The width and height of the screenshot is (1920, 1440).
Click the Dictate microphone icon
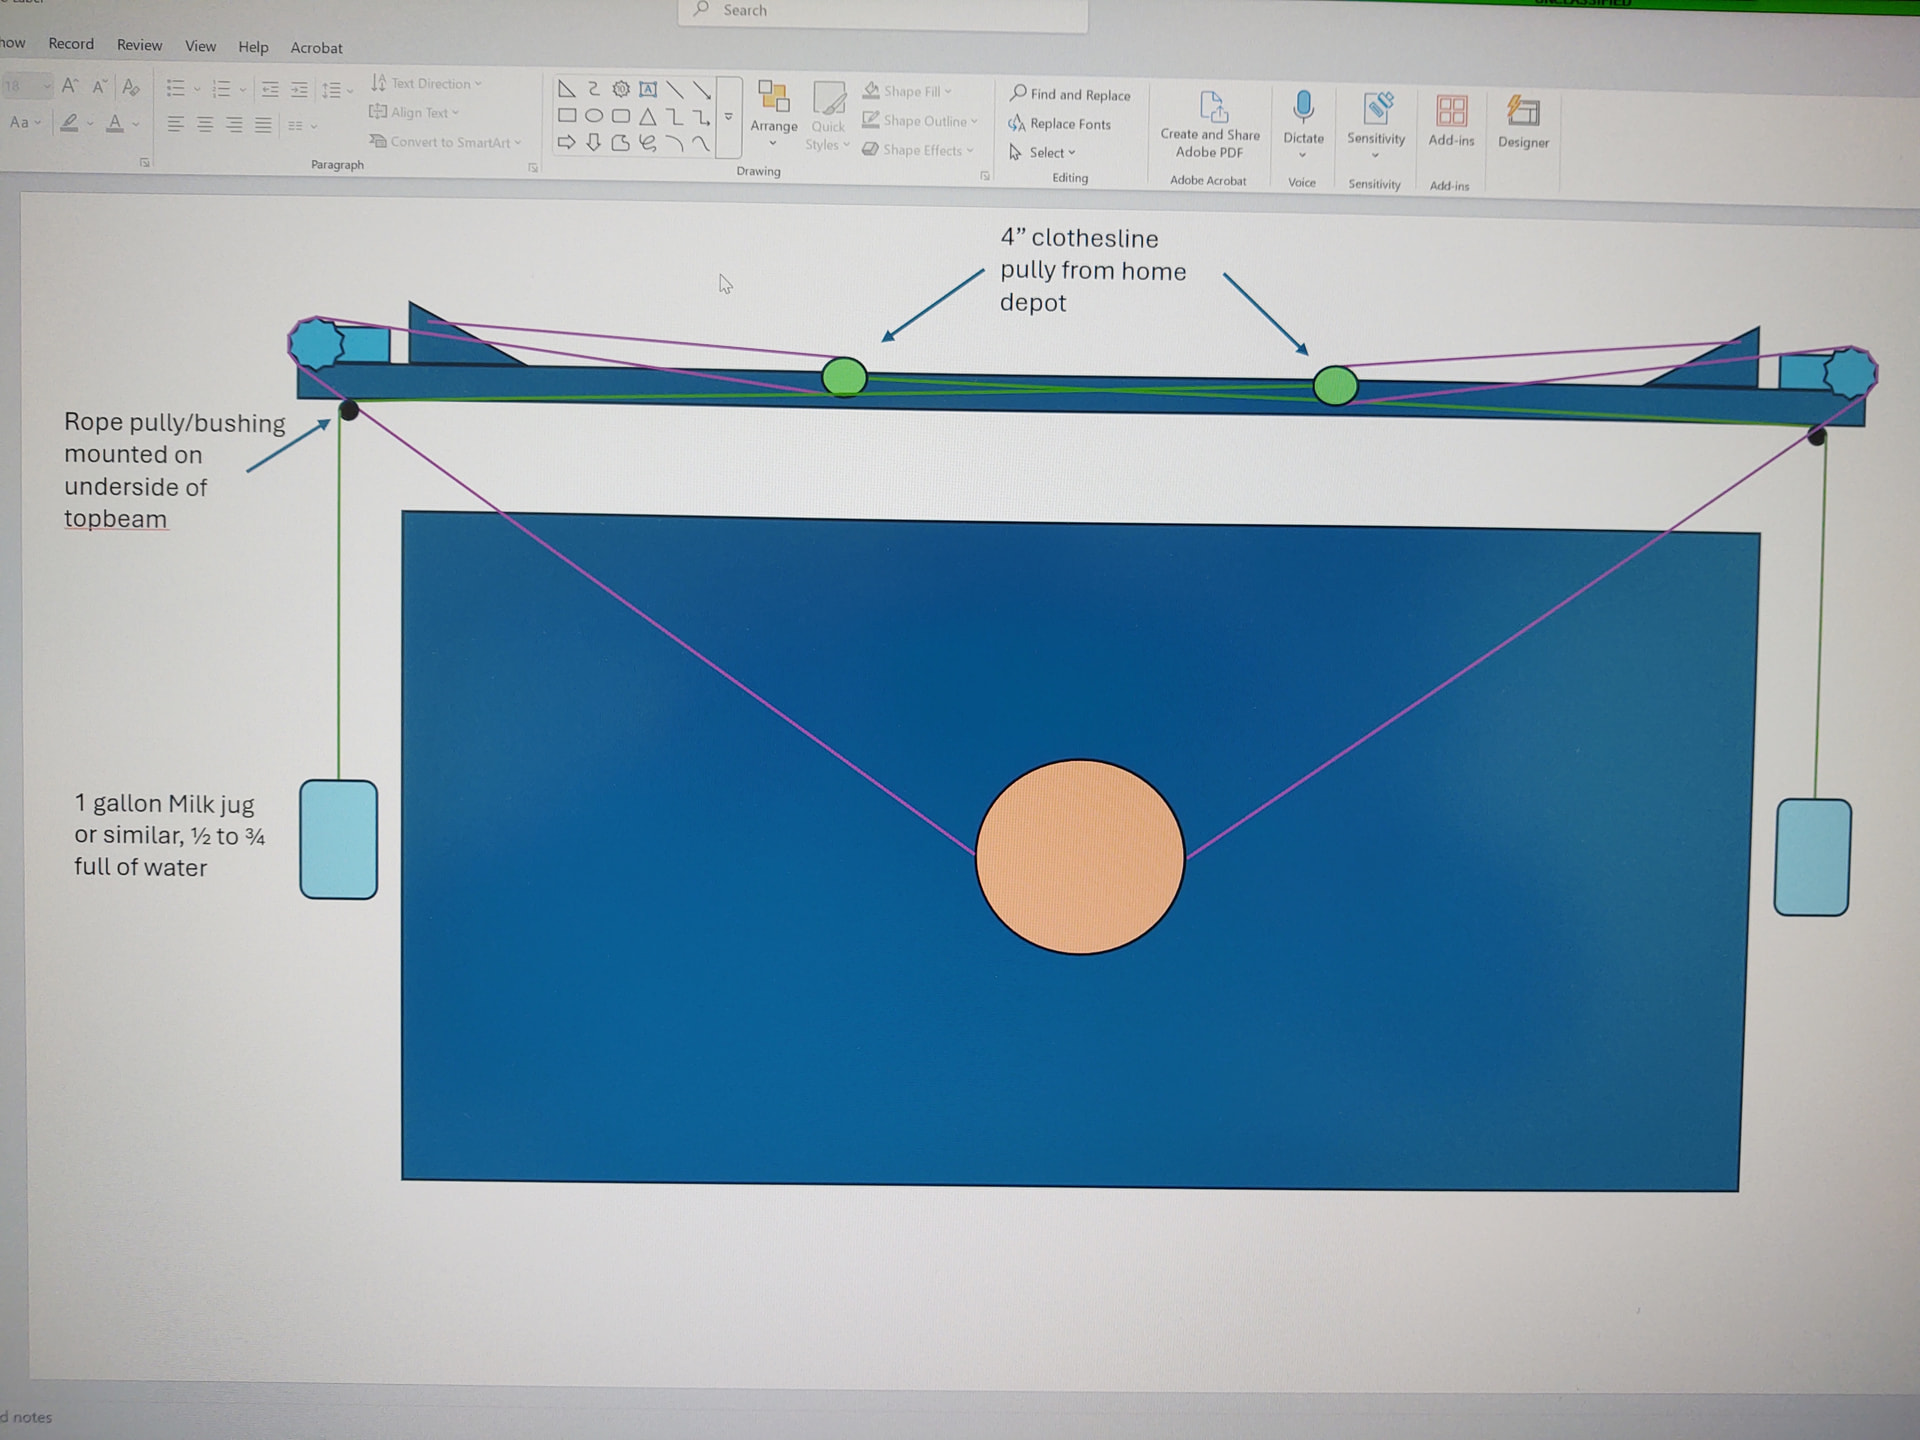[x=1303, y=107]
